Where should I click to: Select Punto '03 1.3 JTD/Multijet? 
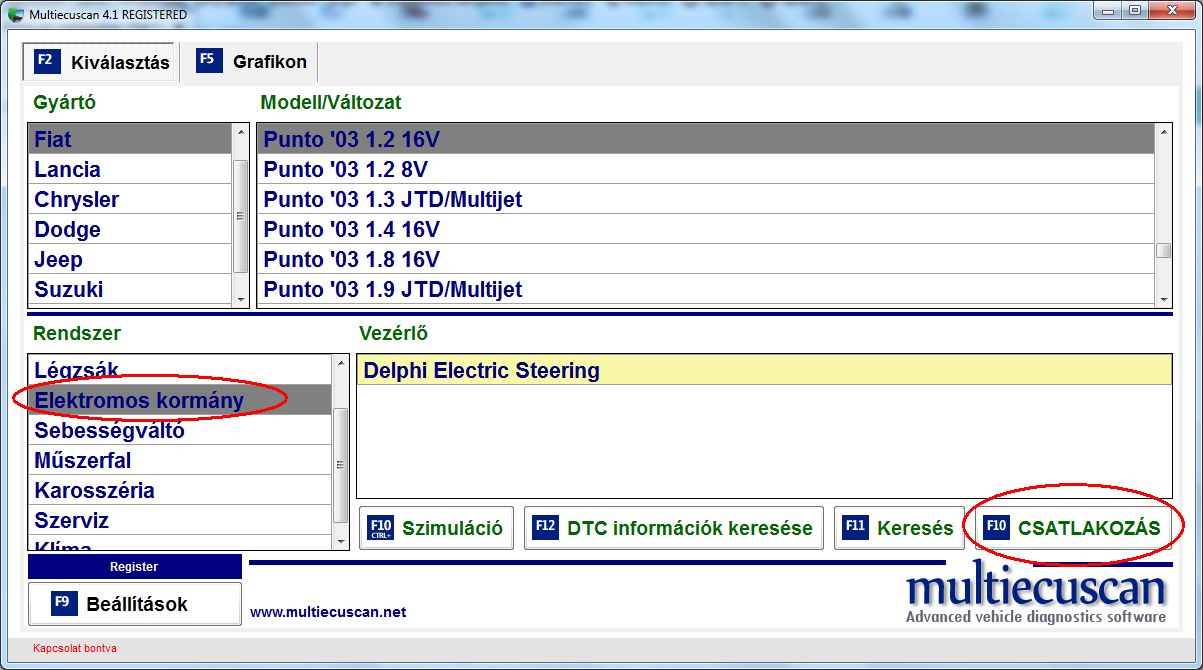coord(706,199)
